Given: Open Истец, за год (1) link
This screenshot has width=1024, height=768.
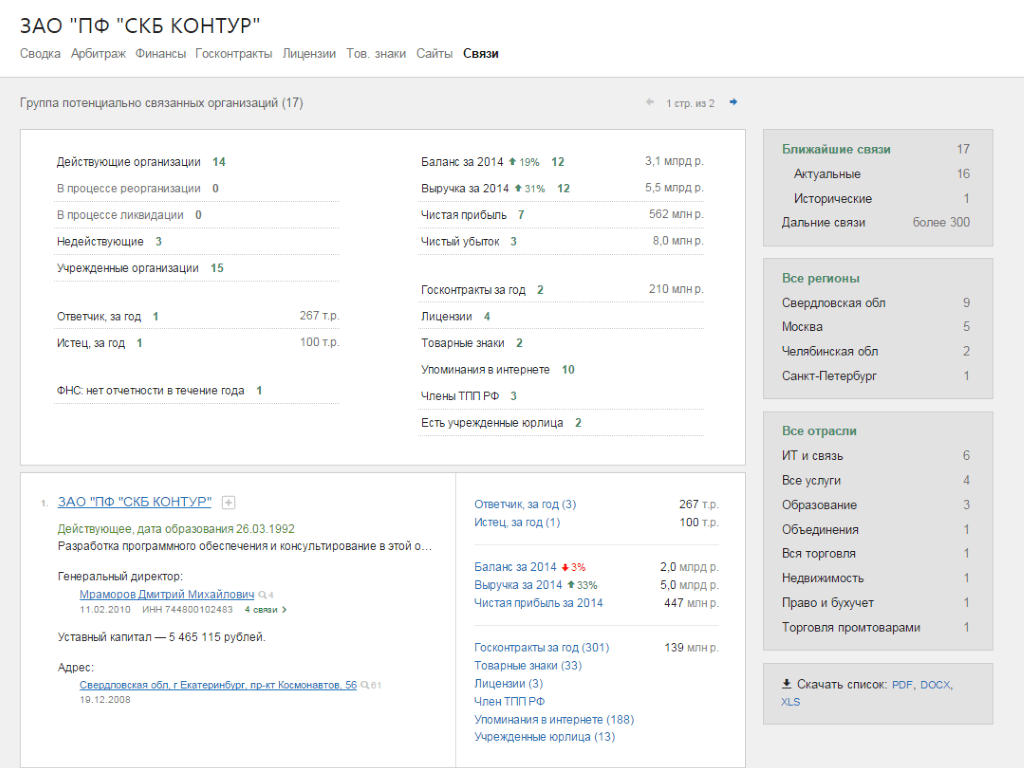Looking at the screenshot, I should pos(517,522).
